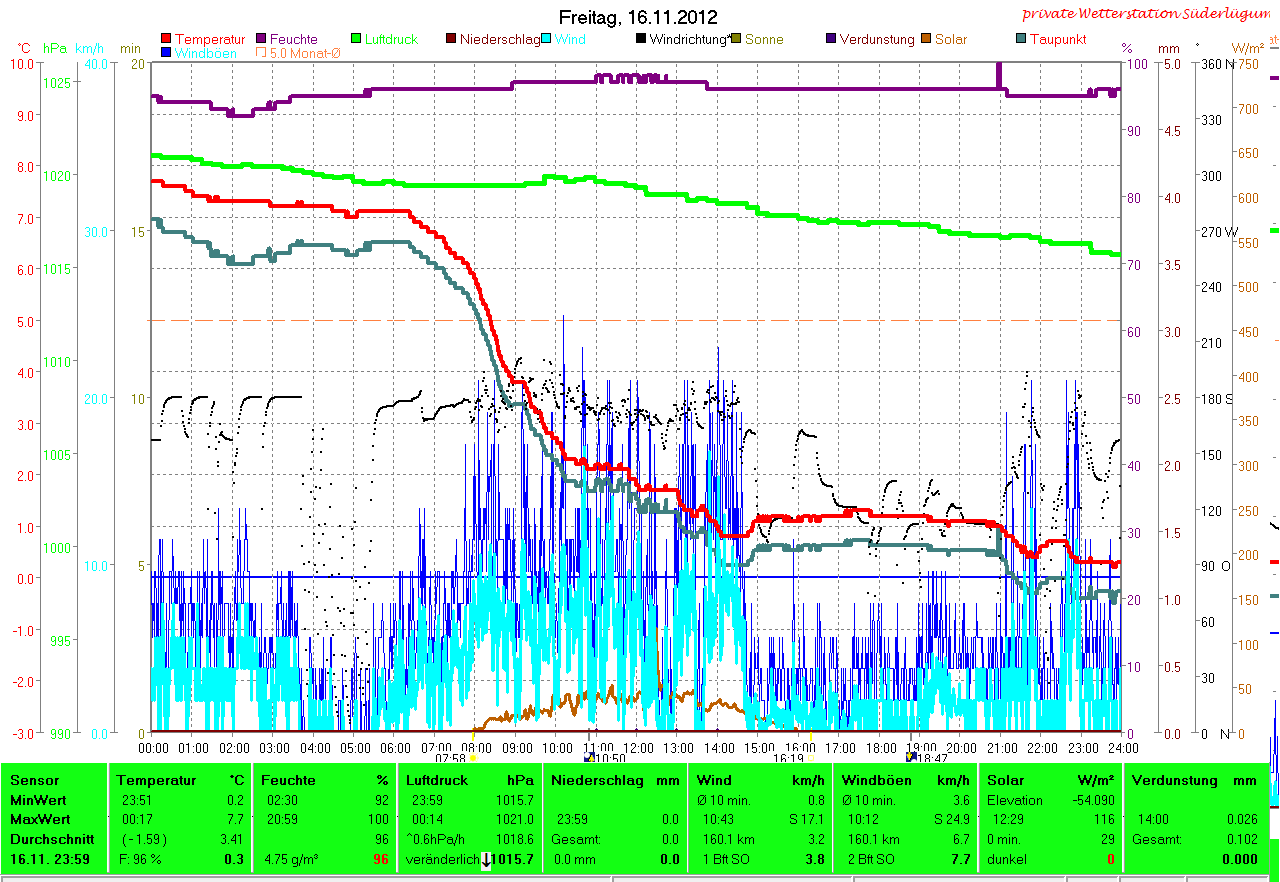Image resolution: width=1280 pixels, height=882 pixels.
Task: Click the teal Taupunkt legend square
Action: point(1021,39)
